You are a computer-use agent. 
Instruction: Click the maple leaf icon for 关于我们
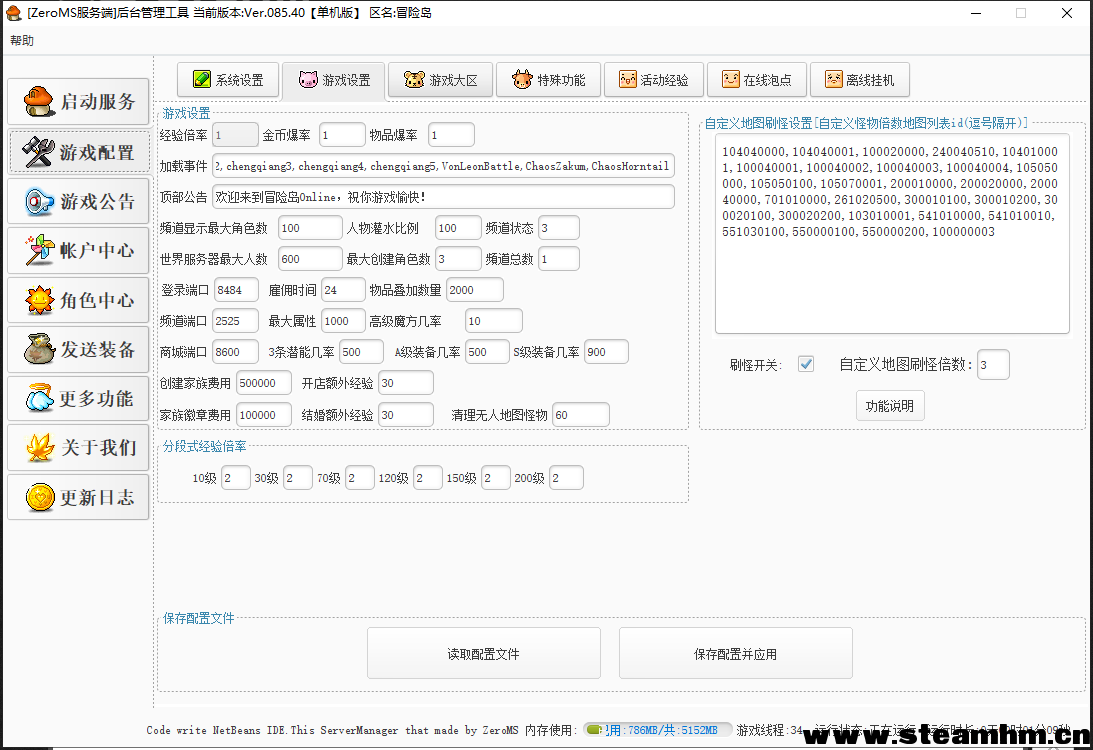[38, 447]
